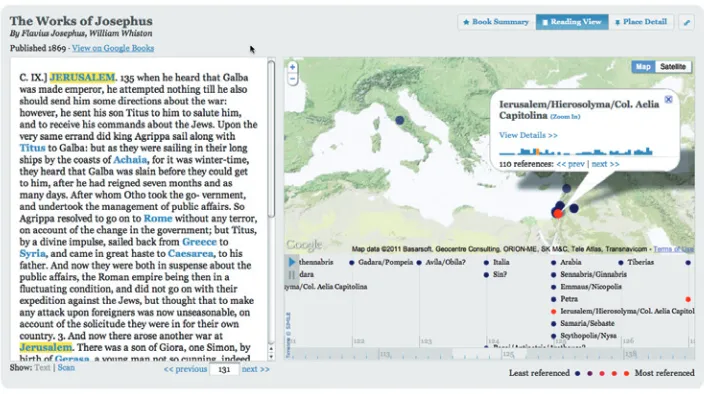Click scrollbar up arrow in reading pane
The height and width of the screenshot is (394, 704).
(271, 349)
